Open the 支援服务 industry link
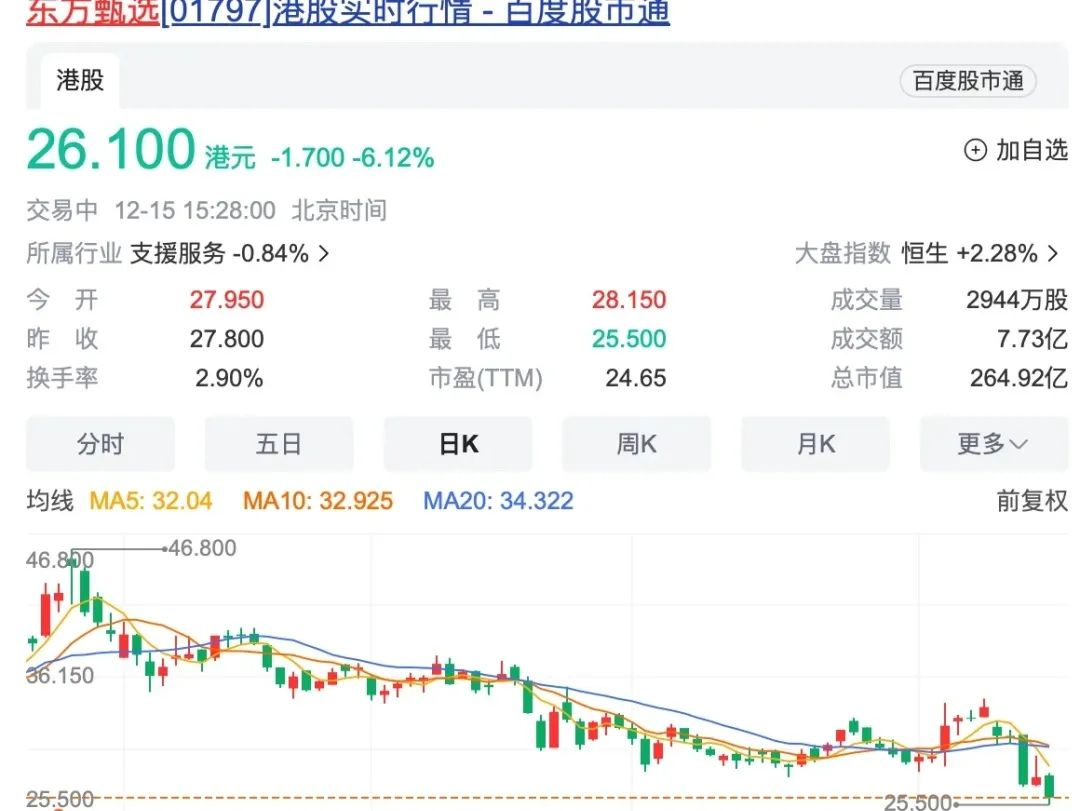This screenshot has height=811, width=1080. 178,254
